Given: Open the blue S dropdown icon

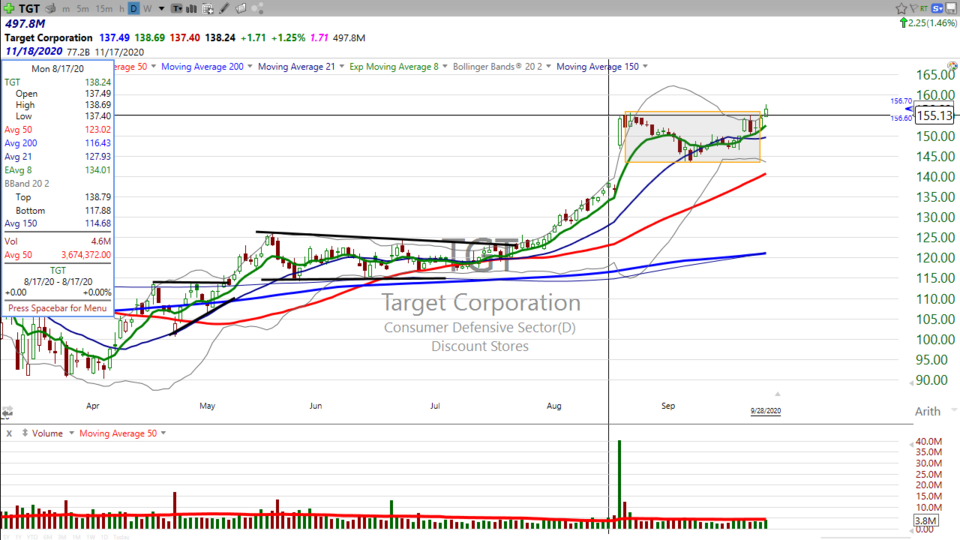Looking at the screenshot, I should pos(937,8).
